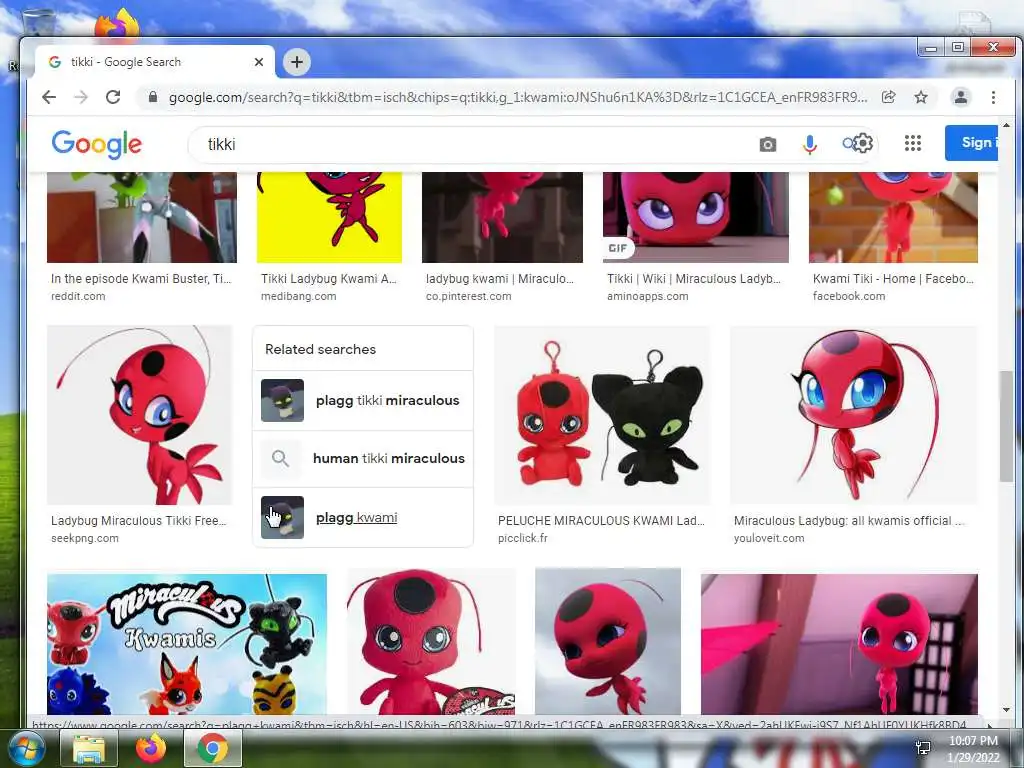
Task: Open the Miraculous Kwamis banner image
Action: click(x=187, y=644)
